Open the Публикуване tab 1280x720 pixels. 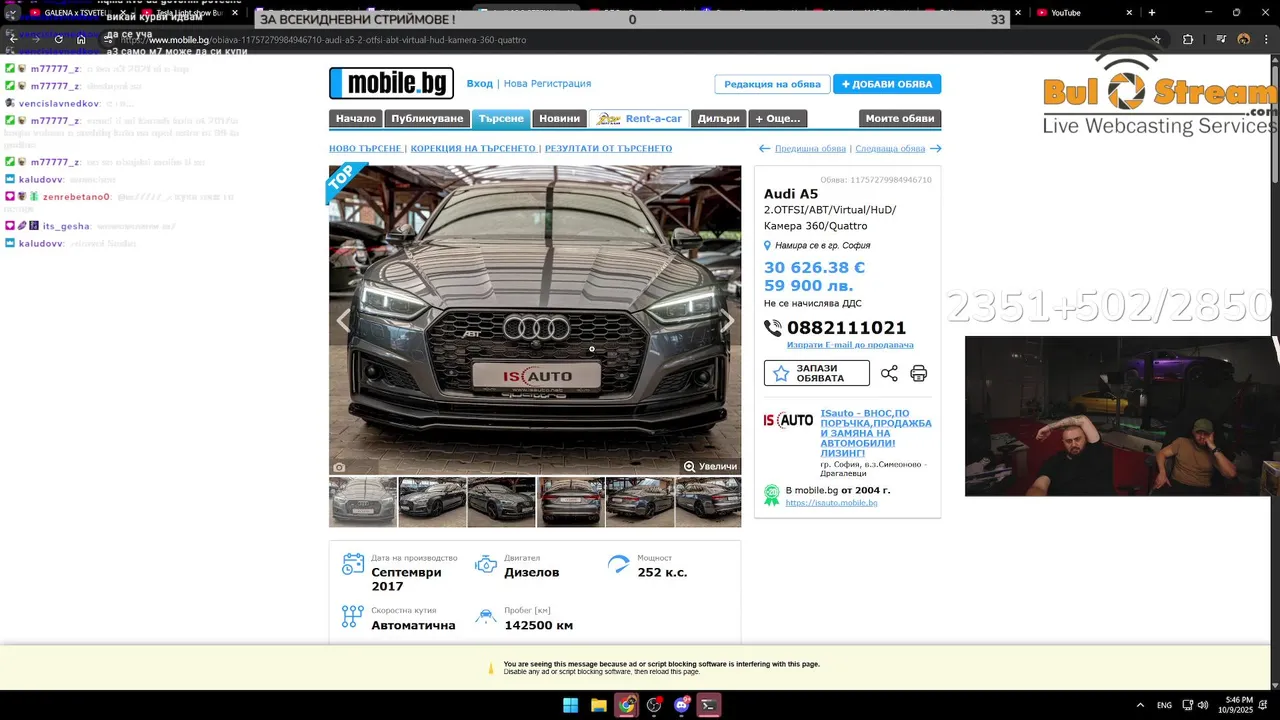pyautogui.click(x=427, y=118)
